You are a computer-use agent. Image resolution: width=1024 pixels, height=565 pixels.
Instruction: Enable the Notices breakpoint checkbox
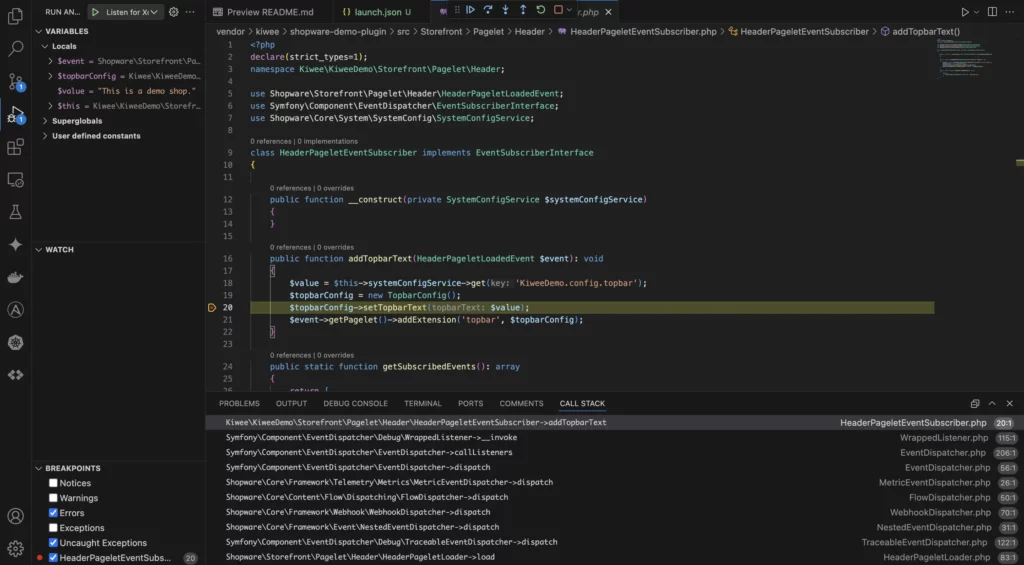(54, 483)
